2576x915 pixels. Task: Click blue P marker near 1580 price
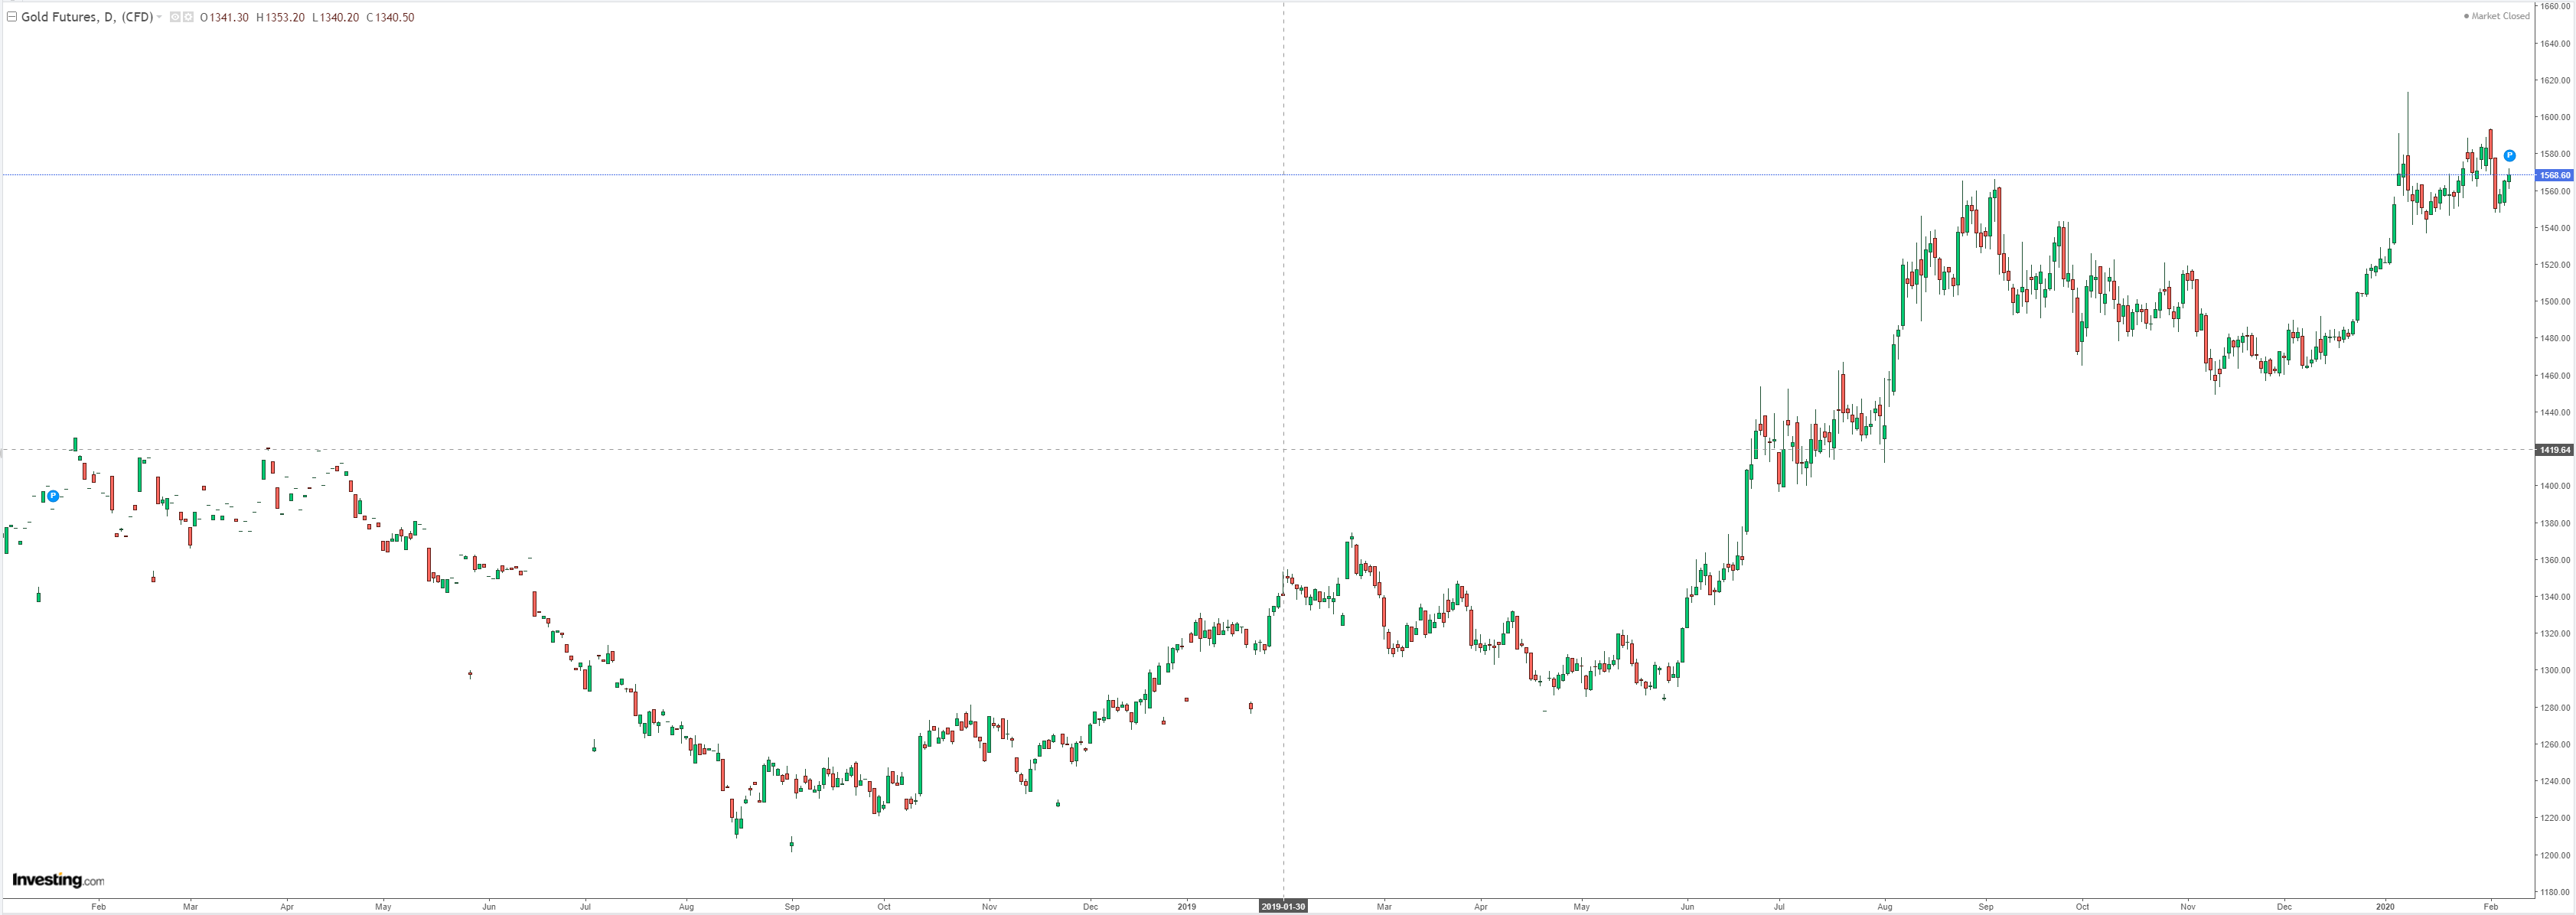click(x=2510, y=155)
